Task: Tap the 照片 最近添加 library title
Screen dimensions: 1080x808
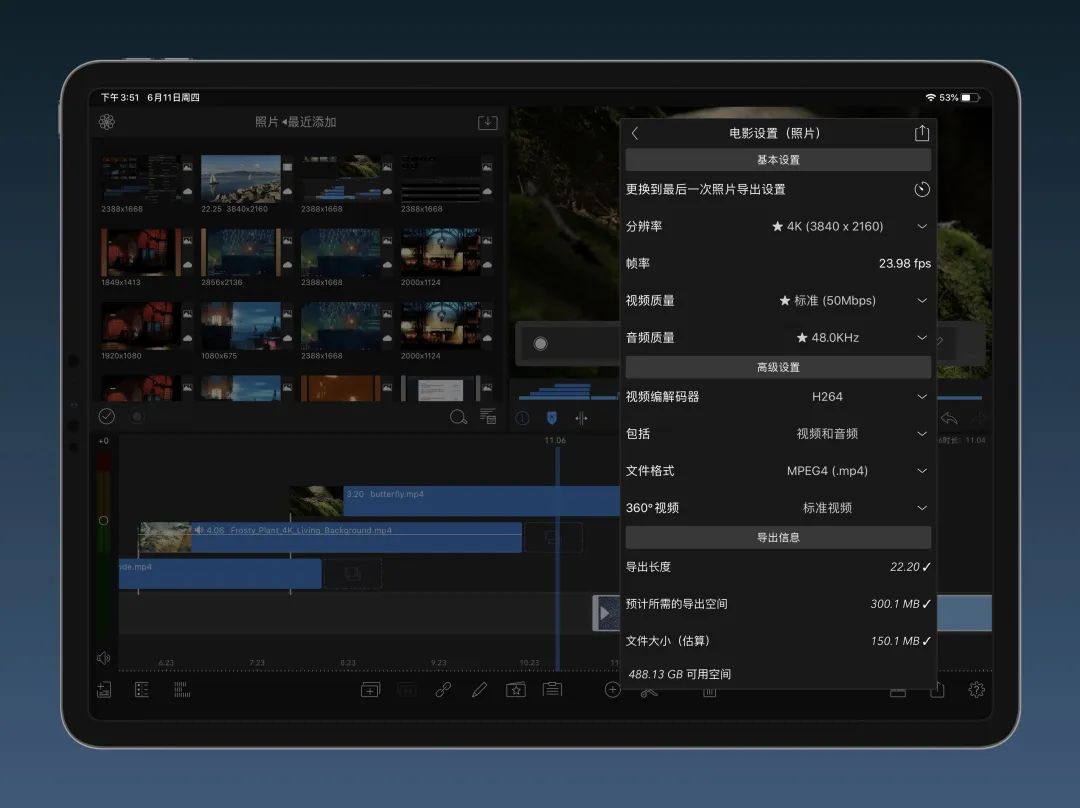Action: pyautogui.click(x=295, y=122)
